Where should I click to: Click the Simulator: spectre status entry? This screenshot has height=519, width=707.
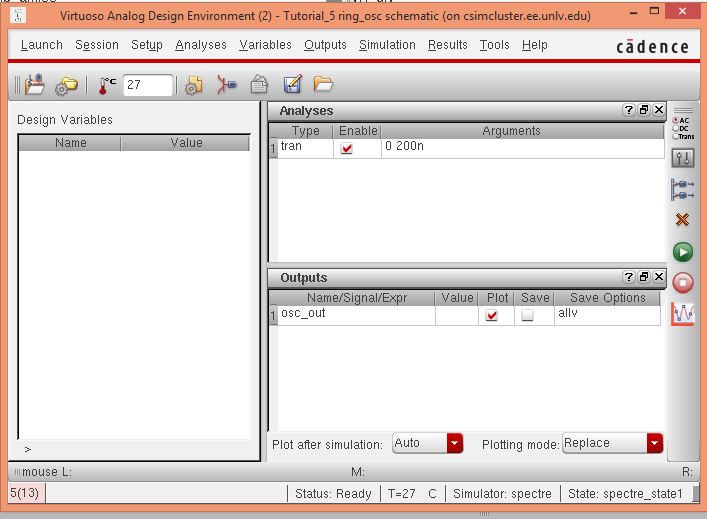(x=502, y=494)
